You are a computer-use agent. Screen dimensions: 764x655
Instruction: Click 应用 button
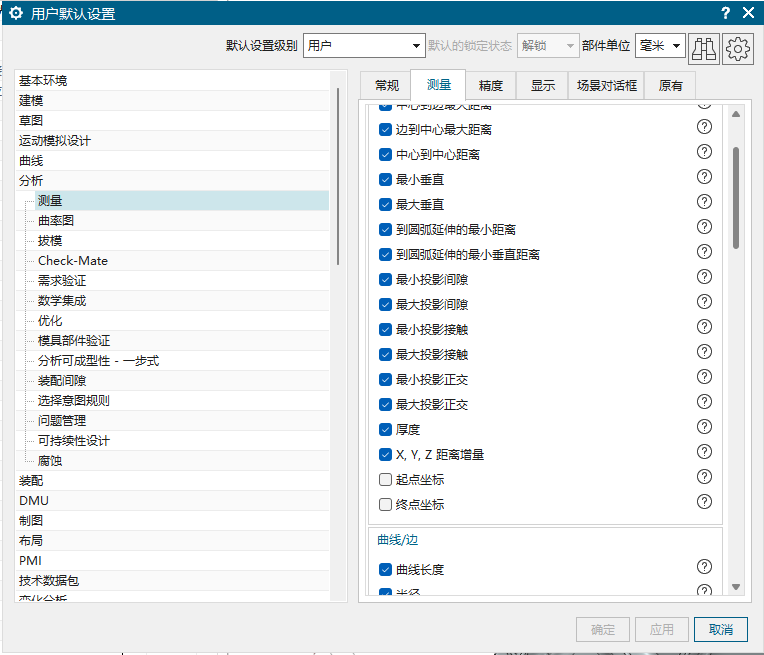coord(662,630)
